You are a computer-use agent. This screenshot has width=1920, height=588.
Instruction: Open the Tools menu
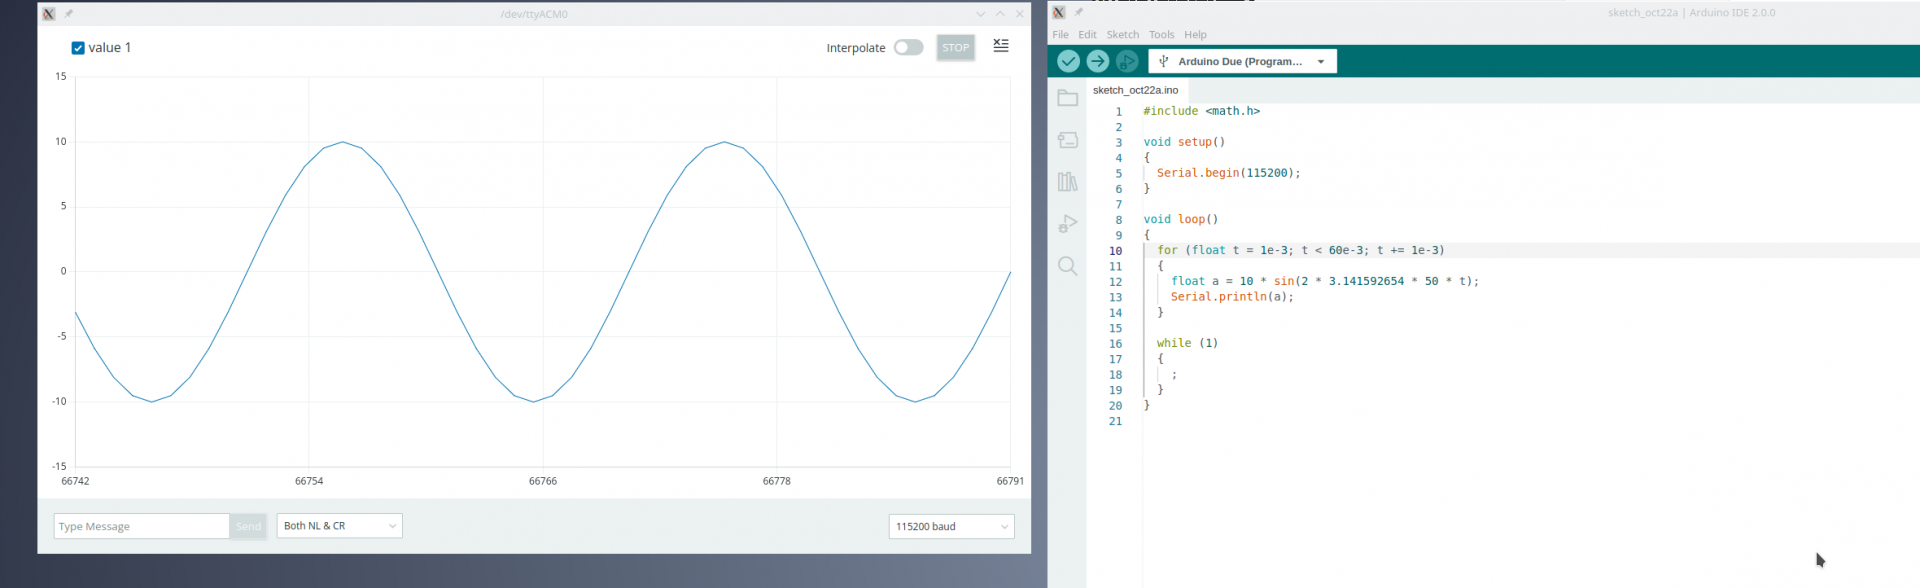pyautogui.click(x=1161, y=35)
